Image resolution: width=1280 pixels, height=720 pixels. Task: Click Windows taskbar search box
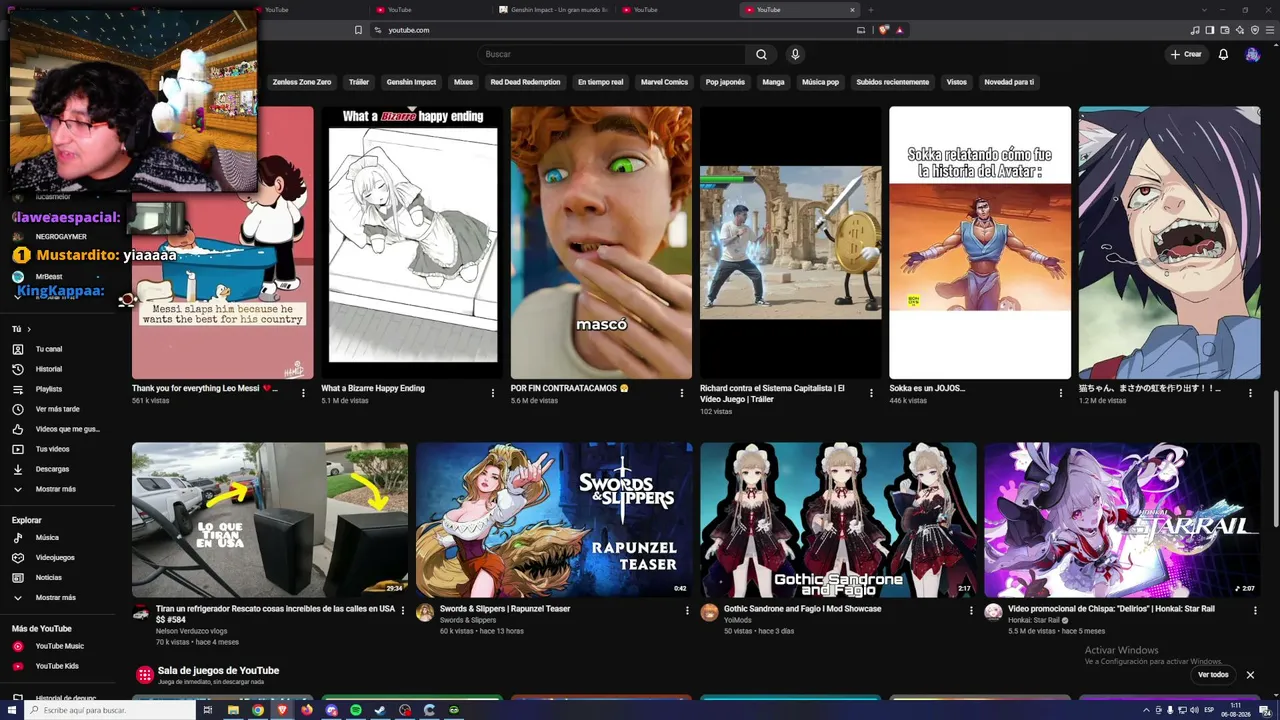click(x=110, y=710)
